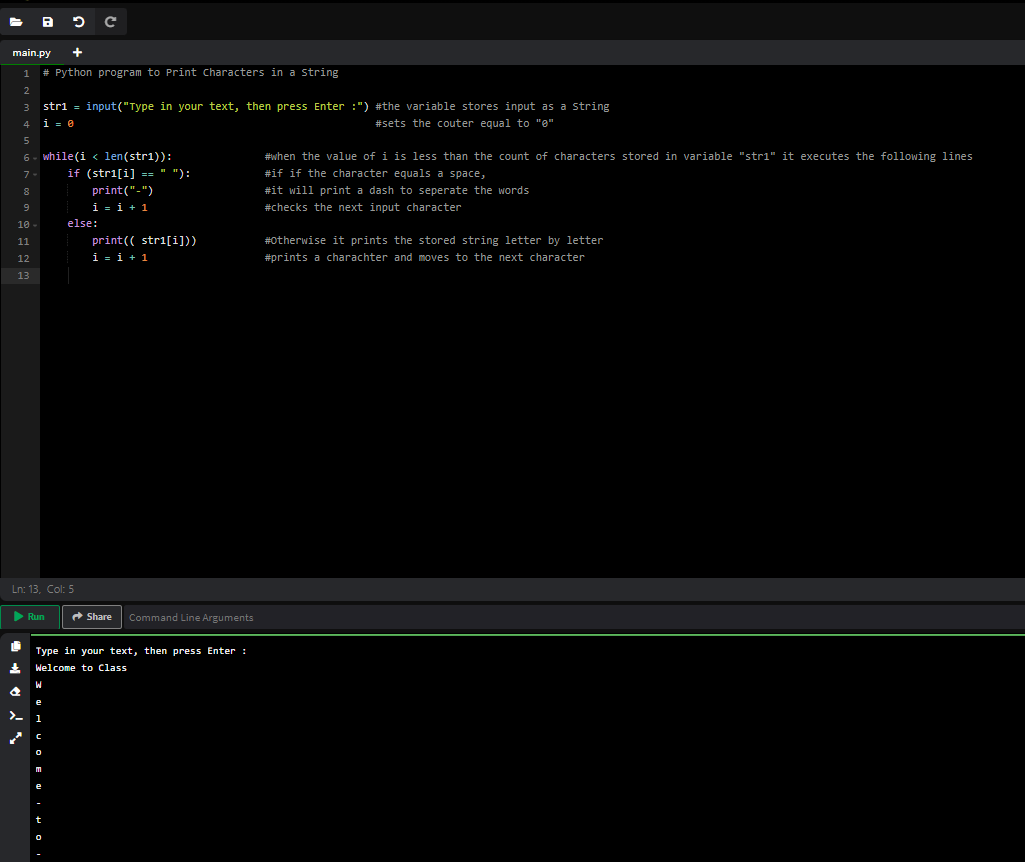Viewport: 1025px width, 862px height.
Task: Click the print(( str1[i])) statement
Action: click(144, 240)
